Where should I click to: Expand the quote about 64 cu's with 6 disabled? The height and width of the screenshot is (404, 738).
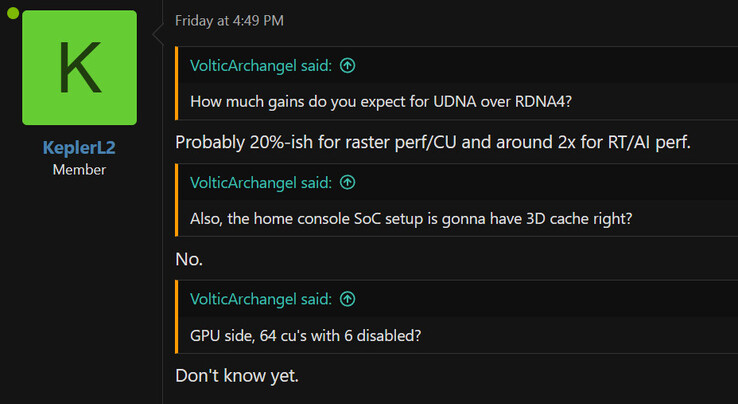tap(305, 334)
